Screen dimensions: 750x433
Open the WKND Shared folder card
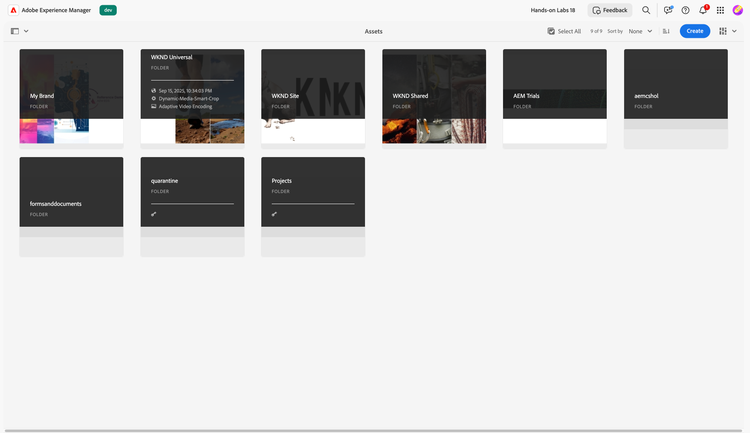click(x=434, y=96)
